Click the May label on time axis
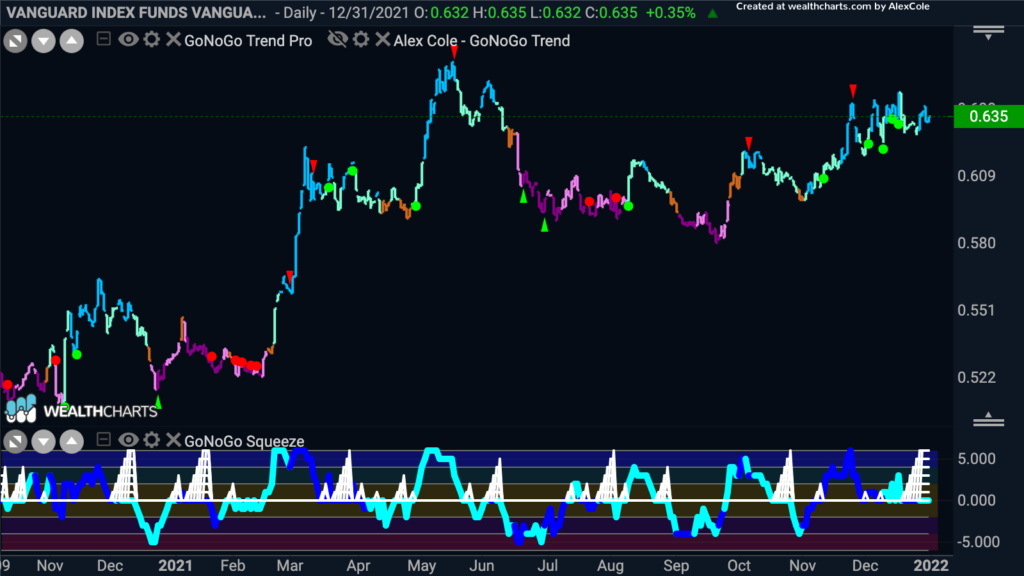This screenshot has width=1024, height=576. pos(421,566)
